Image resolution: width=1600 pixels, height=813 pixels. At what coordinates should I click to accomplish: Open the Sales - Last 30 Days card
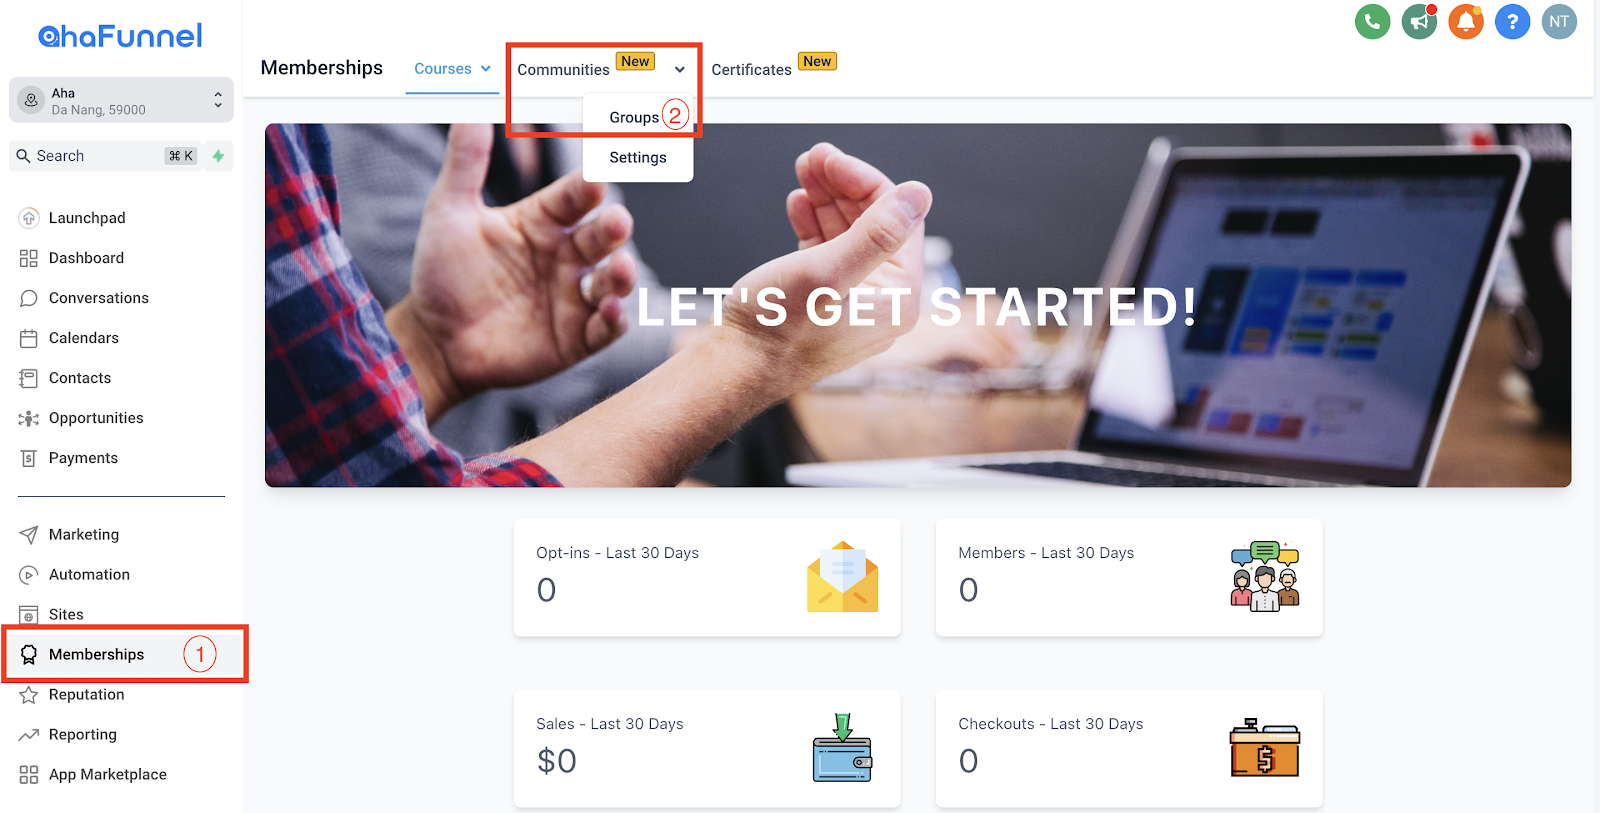pyautogui.click(x=707, y=748)
